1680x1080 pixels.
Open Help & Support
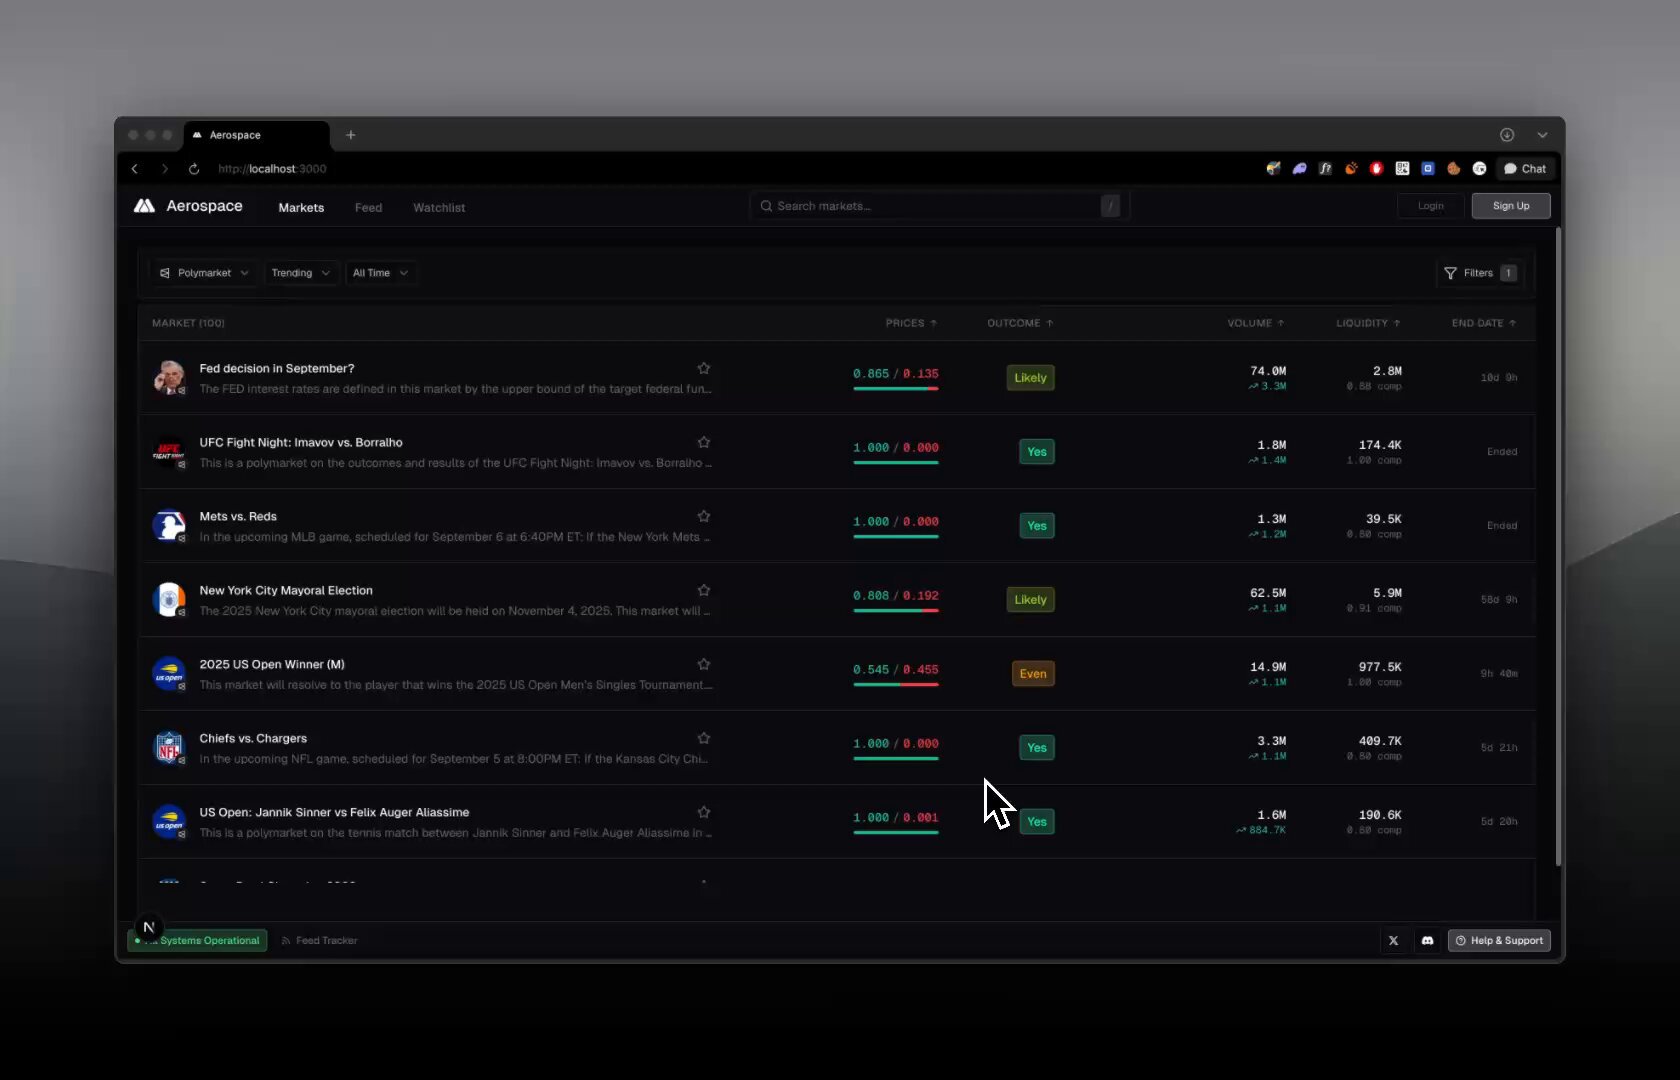point(1498,940)
